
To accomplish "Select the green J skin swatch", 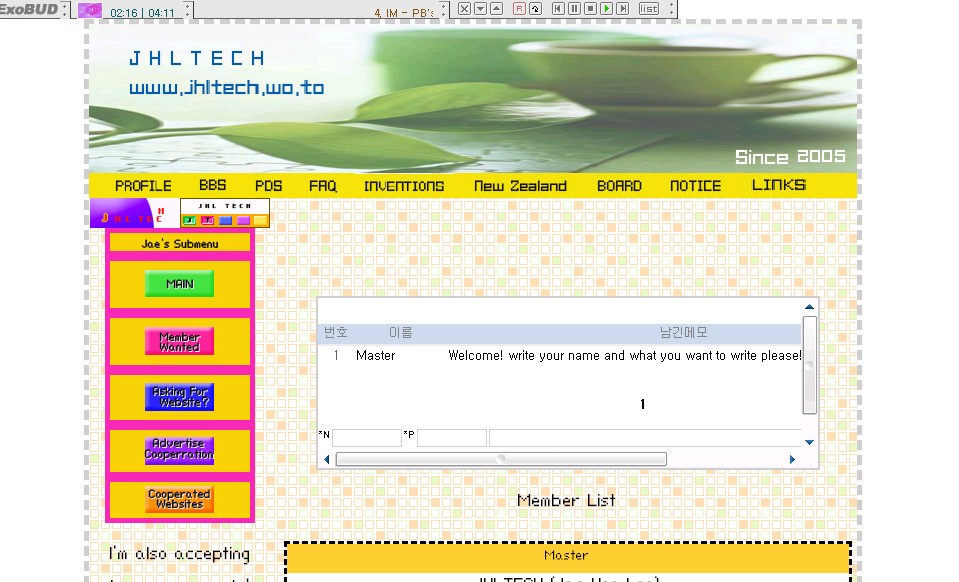I will tap(189, 221).
